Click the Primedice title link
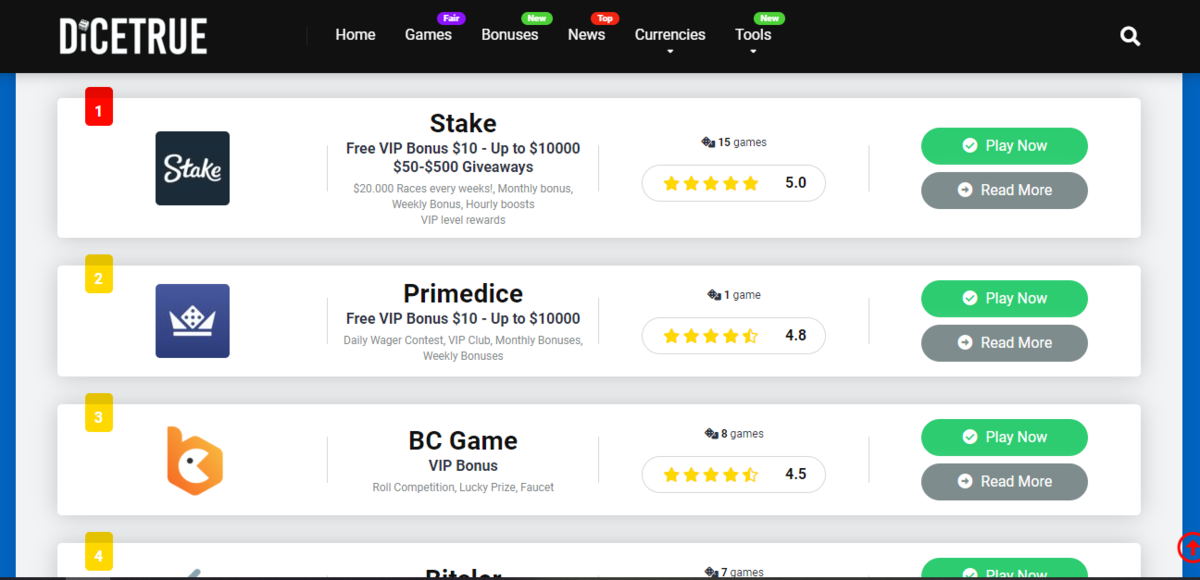1200x580 pixels. tap(463, 293)
